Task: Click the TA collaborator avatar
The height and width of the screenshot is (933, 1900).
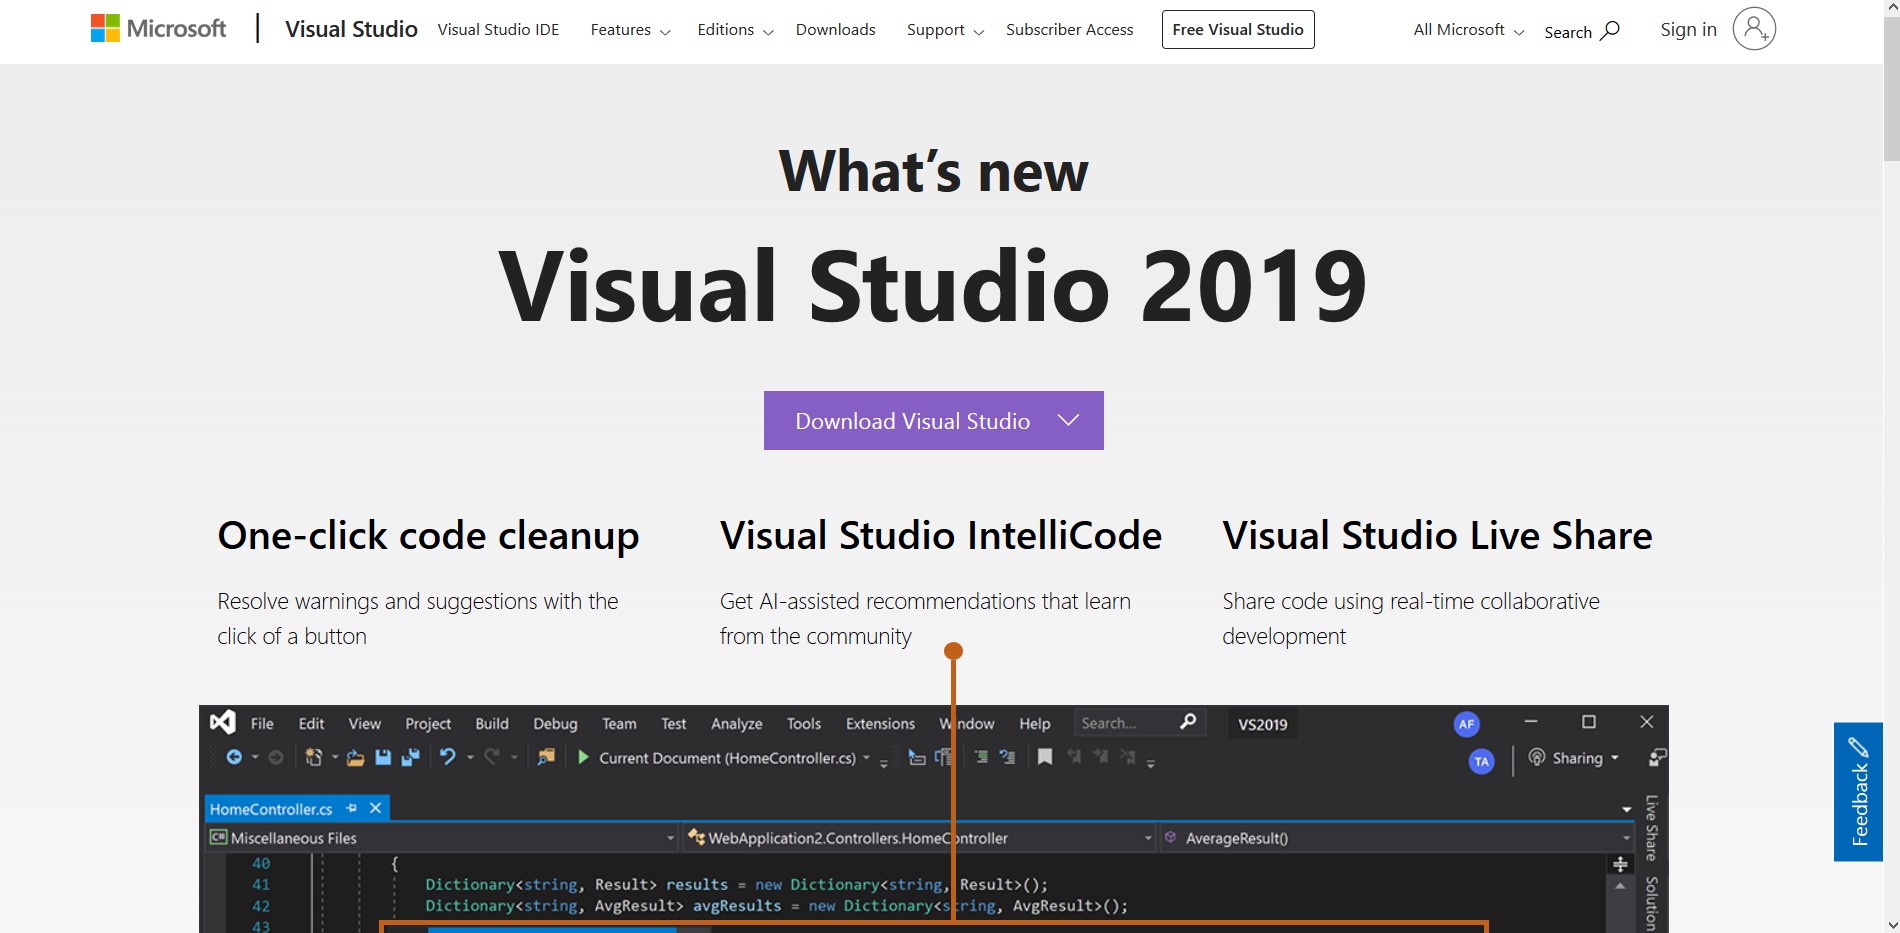Action: (1481, 762)
